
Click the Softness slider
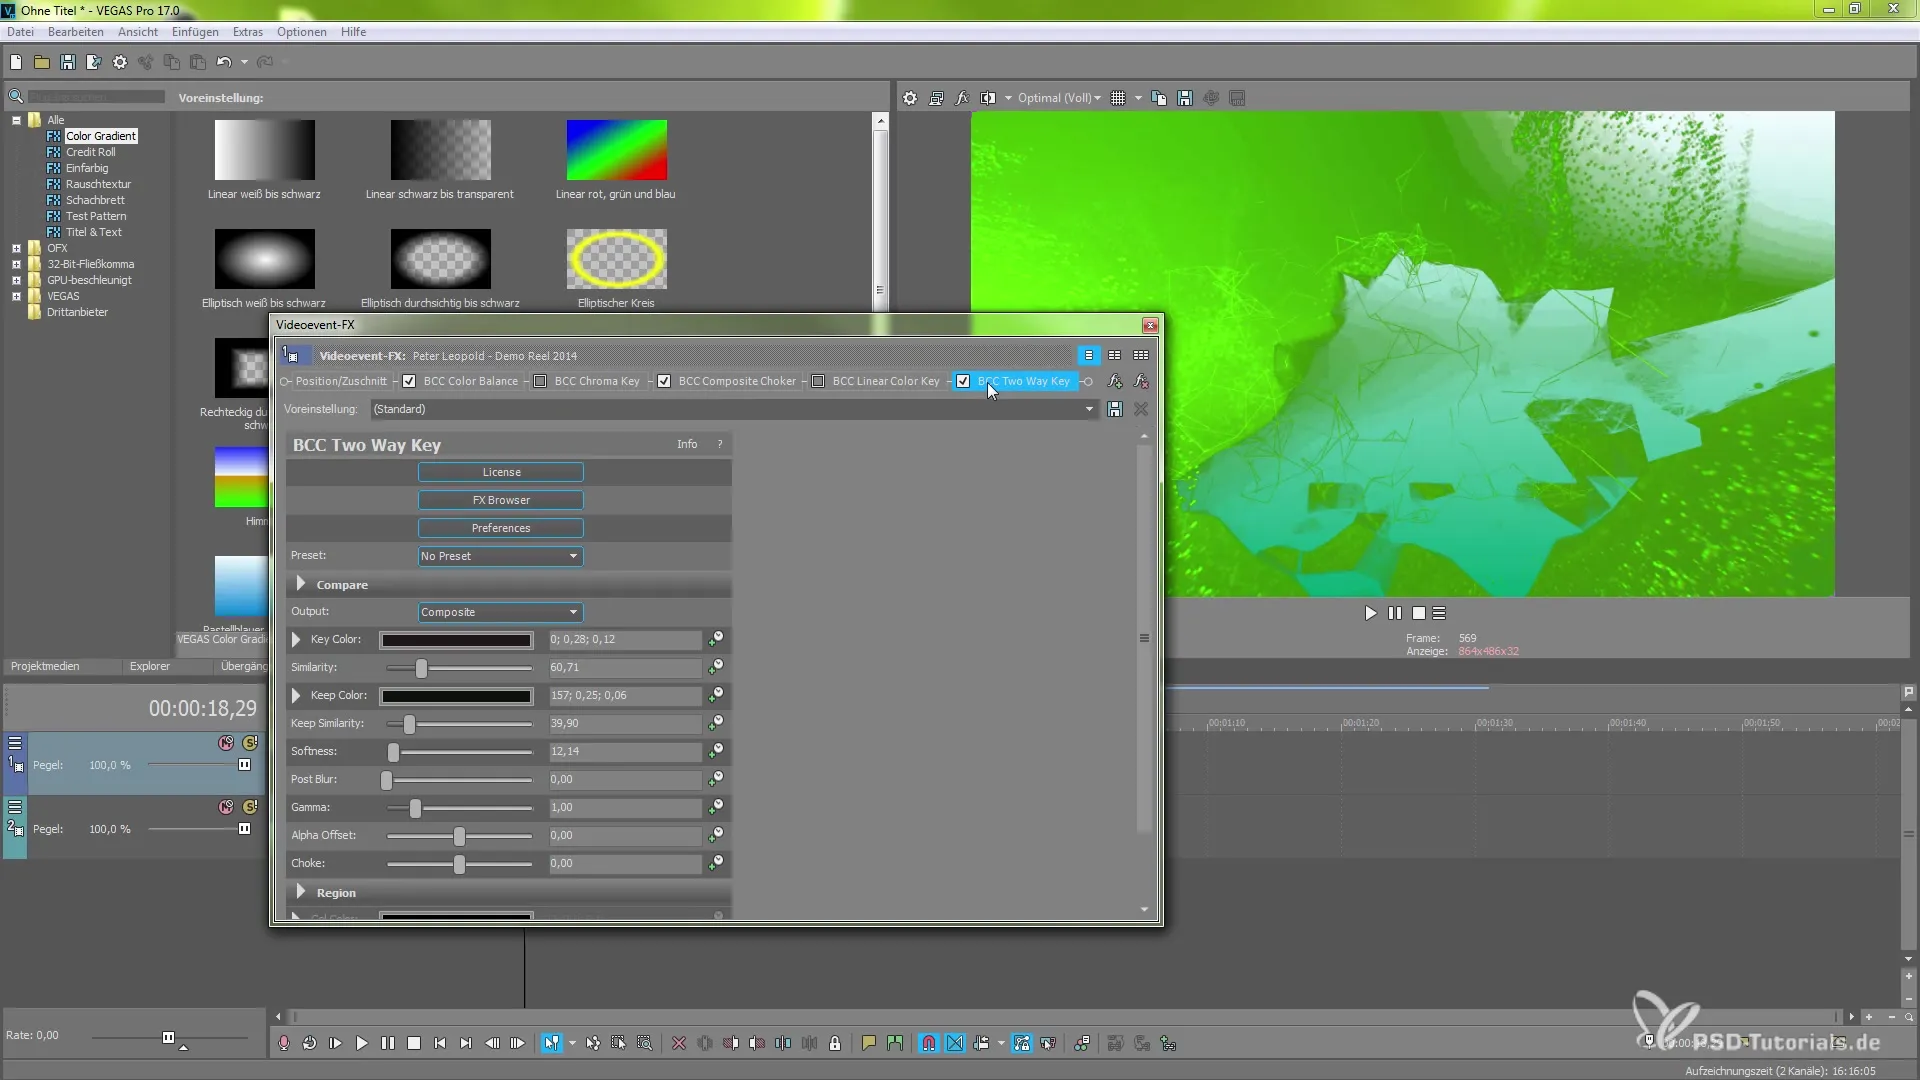click(x=460, y=751)
